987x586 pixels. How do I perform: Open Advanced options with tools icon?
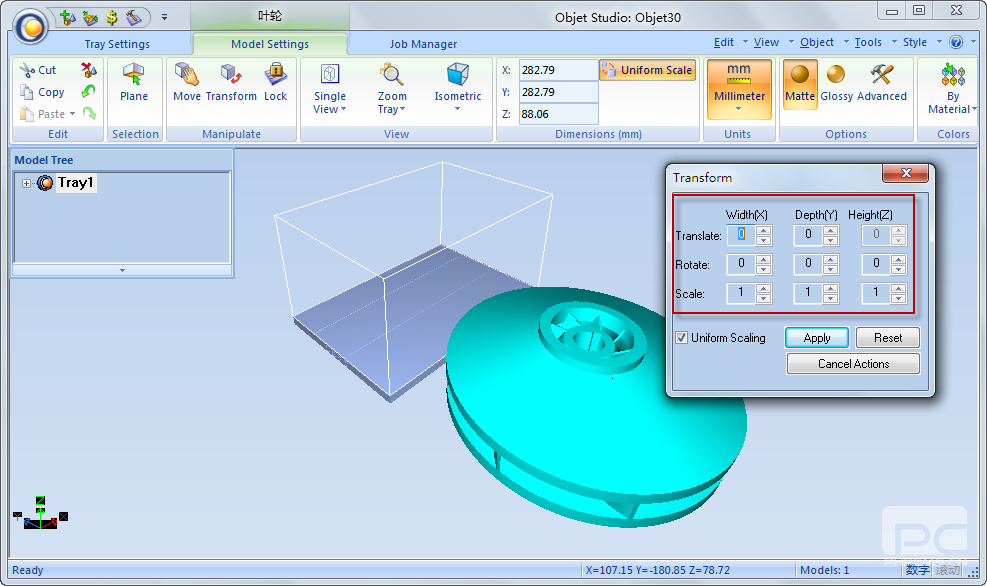[x=881, y=83]
